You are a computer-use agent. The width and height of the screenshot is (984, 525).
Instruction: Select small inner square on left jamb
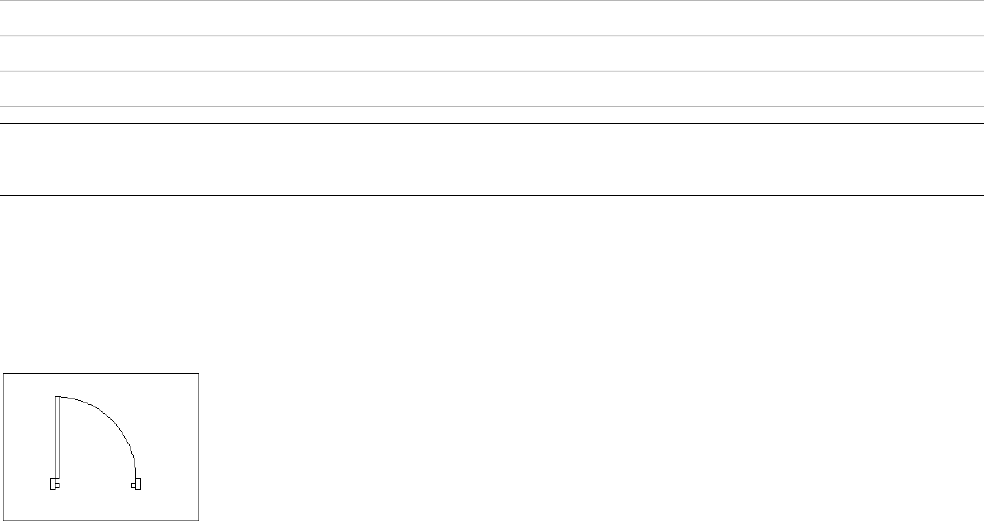(57, 485)
